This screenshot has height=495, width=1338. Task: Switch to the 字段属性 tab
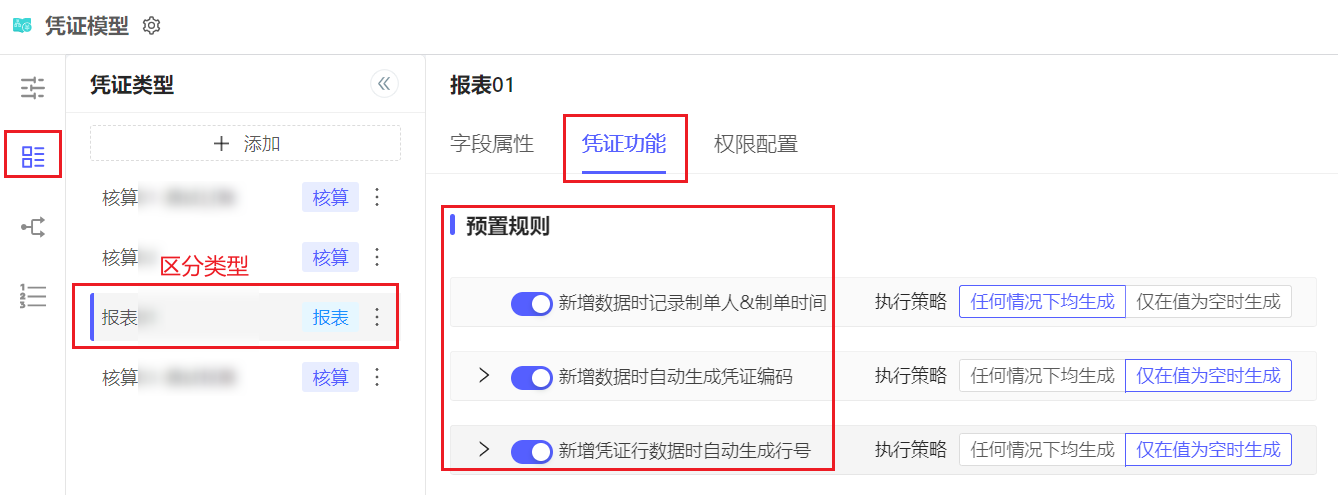pyautogui.click(x=492, y=144)
